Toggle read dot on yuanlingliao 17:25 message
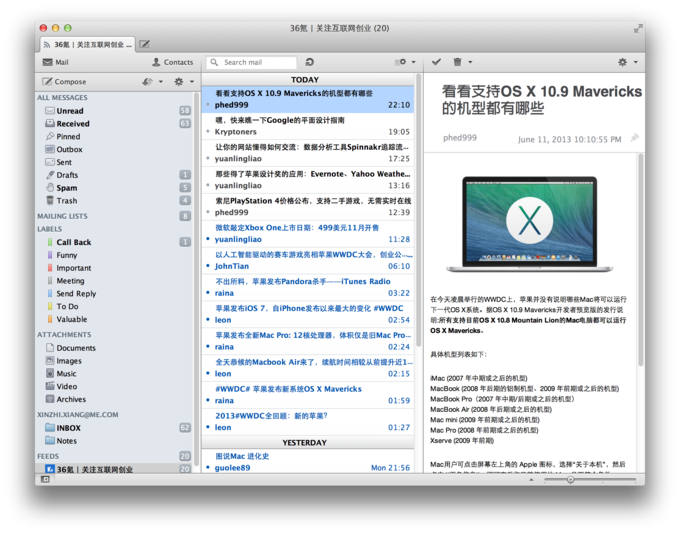 208,158
